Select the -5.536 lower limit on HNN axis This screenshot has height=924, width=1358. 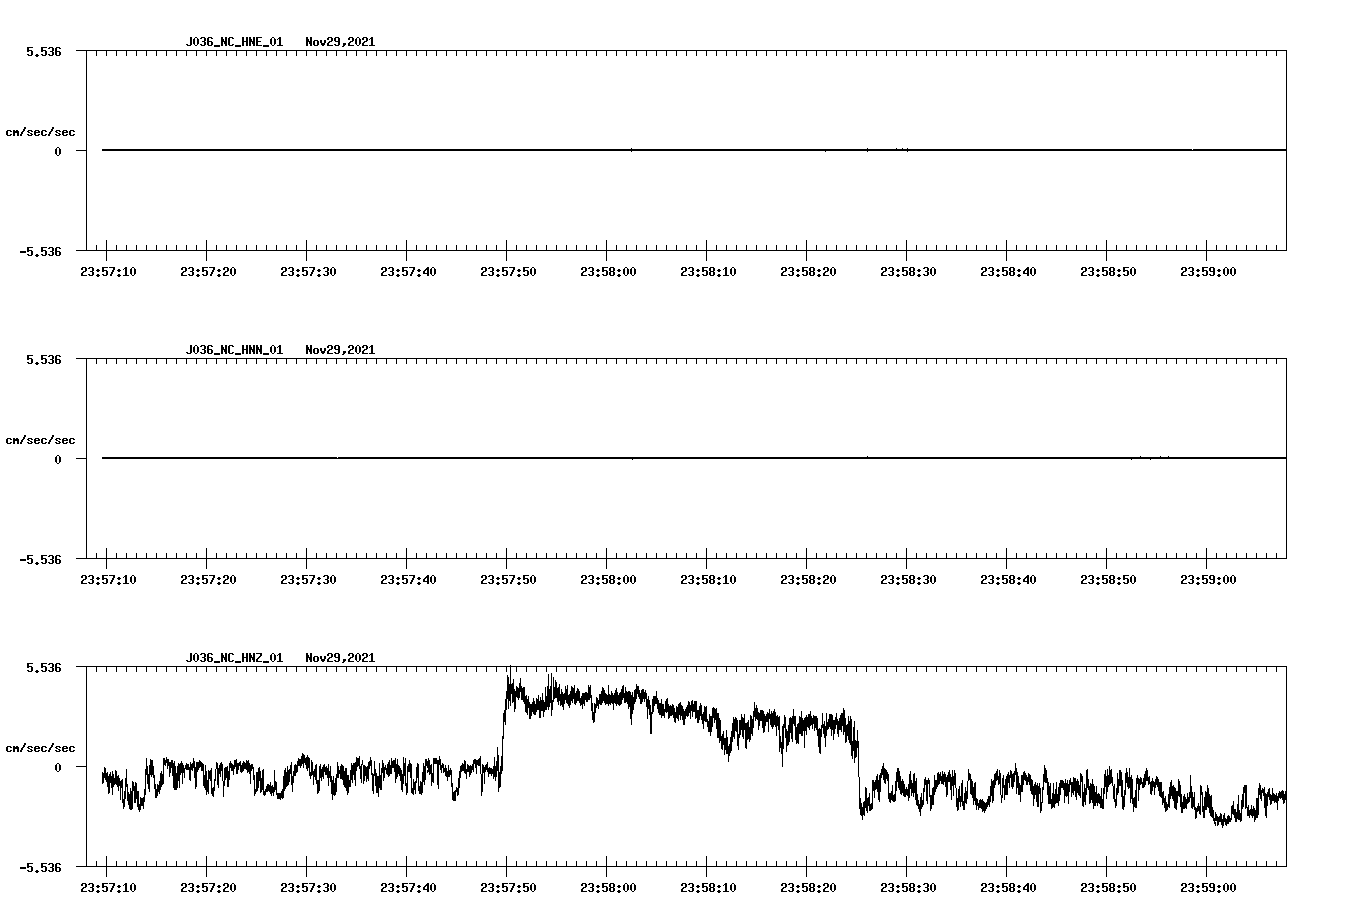[x=40, y=559]
